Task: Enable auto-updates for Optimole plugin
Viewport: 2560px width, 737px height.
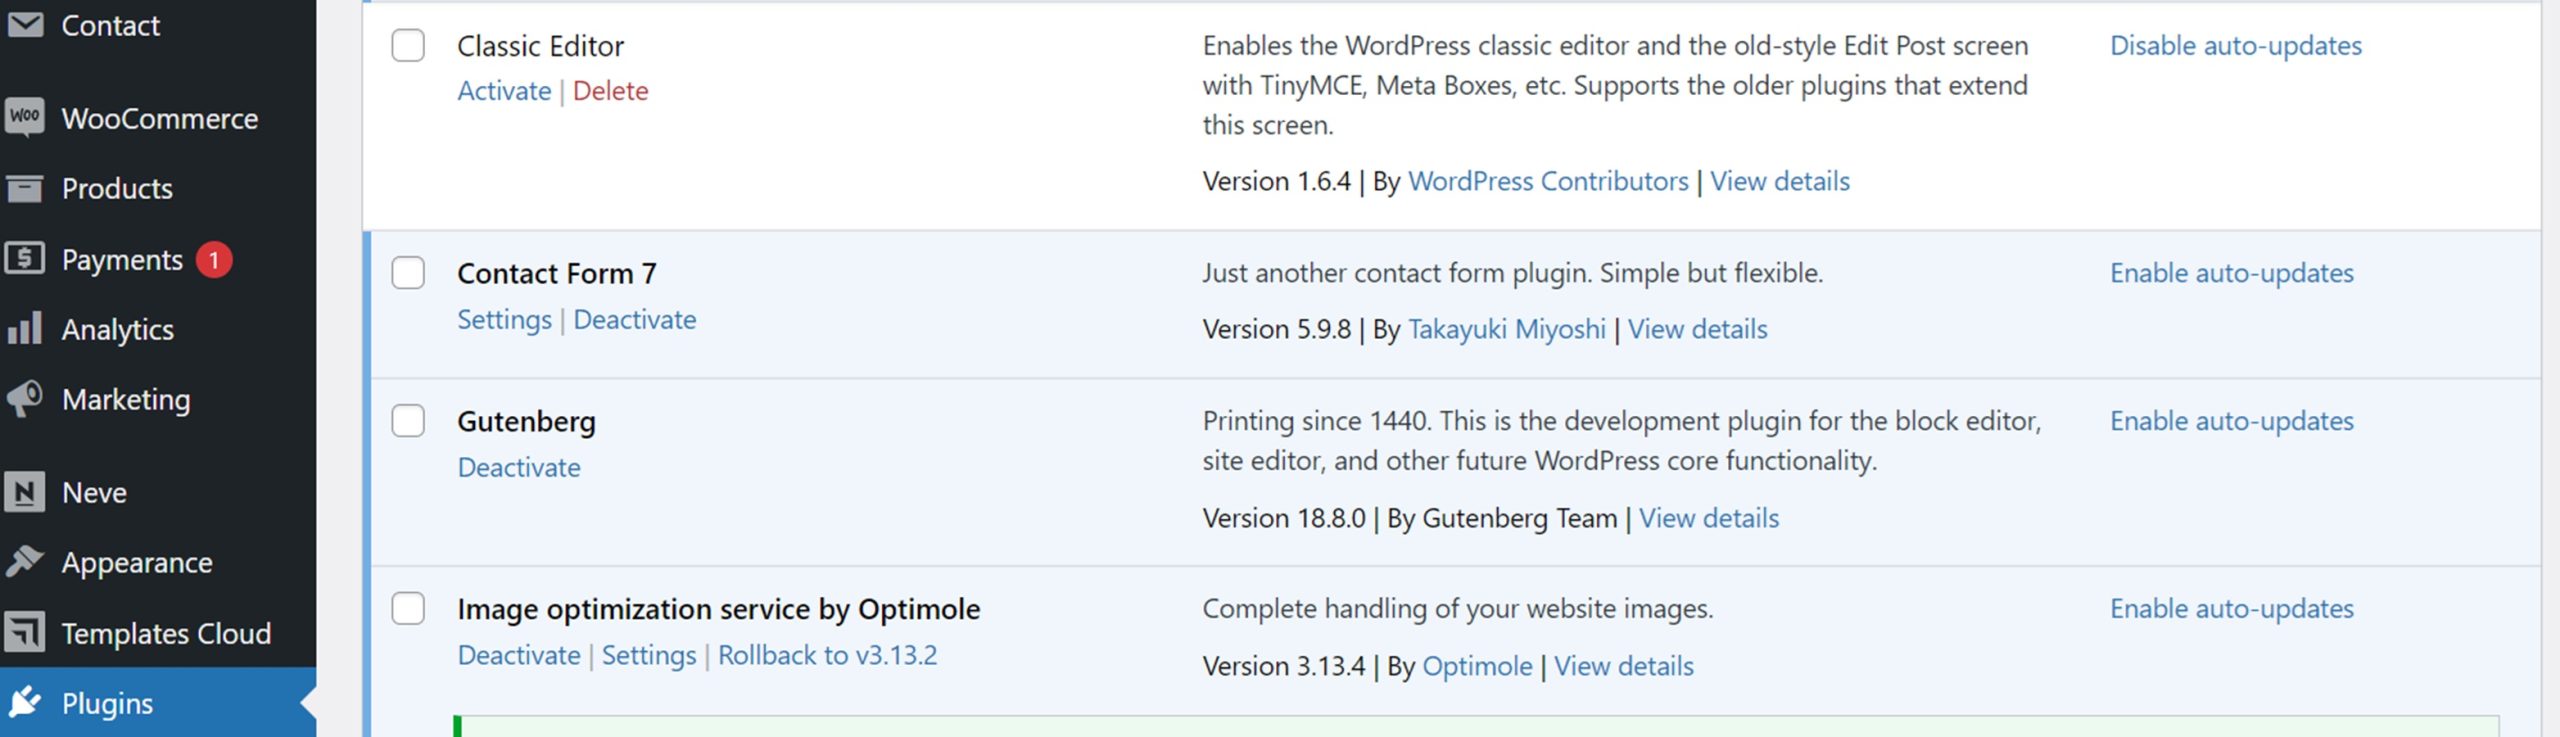Action: pyautogui.click(x=2232, y=610)
